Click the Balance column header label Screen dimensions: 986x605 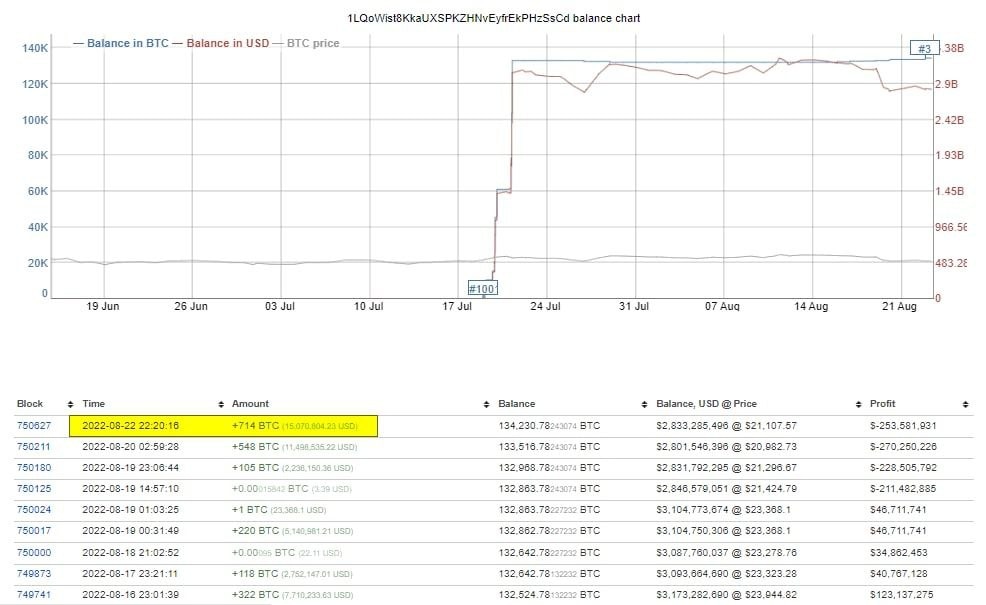click(x=517, y=404)
